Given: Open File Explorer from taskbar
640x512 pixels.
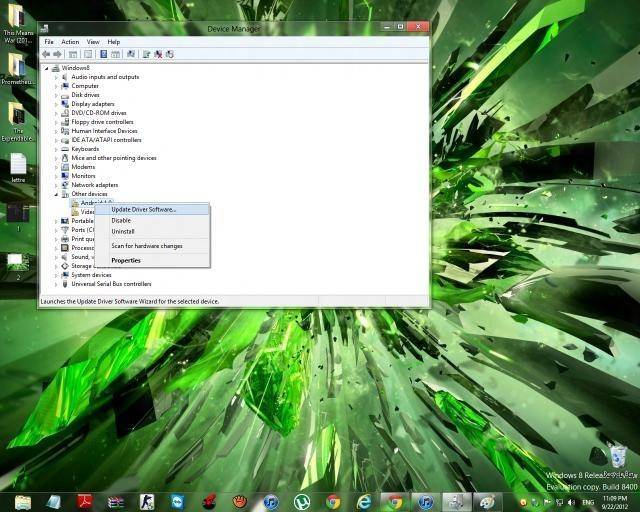Looking at the screenshot, I should click(23, 502).
